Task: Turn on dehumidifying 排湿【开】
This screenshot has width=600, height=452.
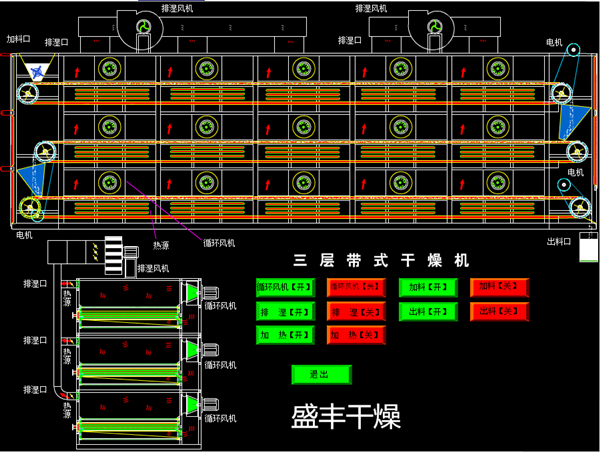Action: coord(286,312)
